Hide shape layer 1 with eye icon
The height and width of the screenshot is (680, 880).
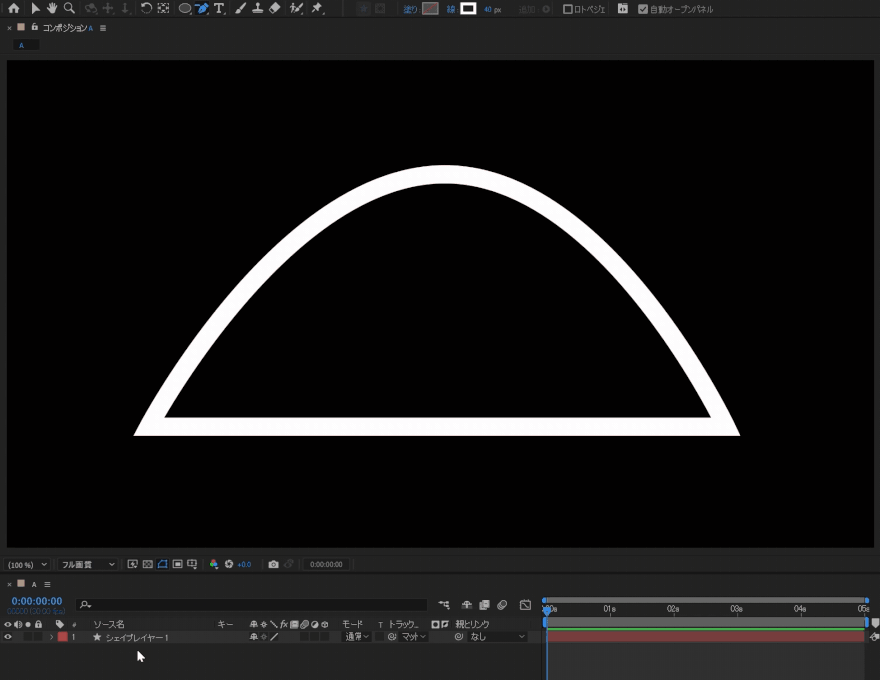[x=8, y=637]
